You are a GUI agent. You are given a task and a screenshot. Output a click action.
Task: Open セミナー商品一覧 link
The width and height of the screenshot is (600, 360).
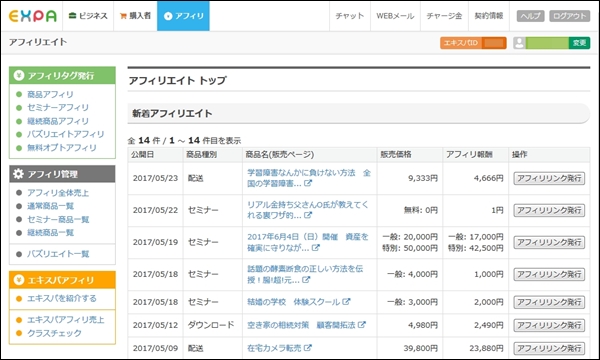point(58,219)
